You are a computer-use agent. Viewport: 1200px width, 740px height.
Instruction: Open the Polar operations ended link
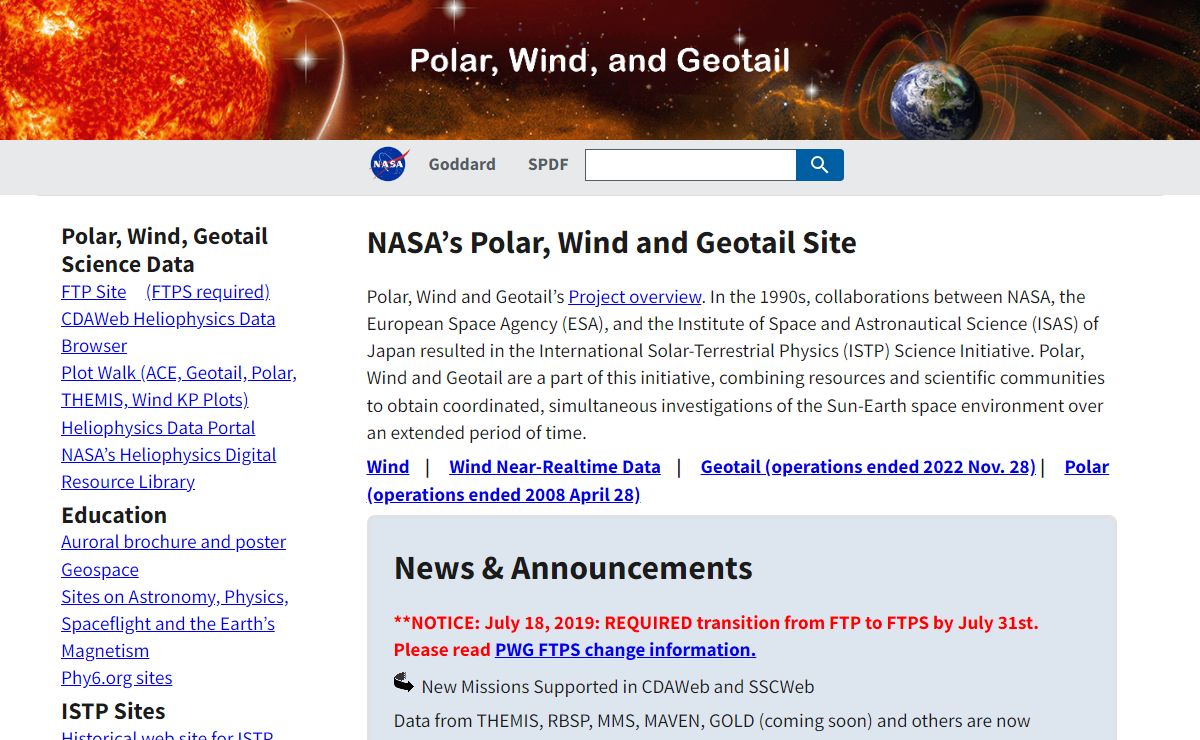tap(738, 481)
